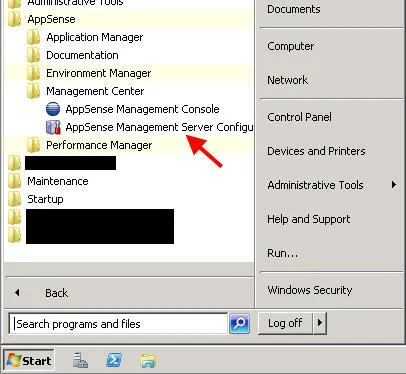Open Server Manager from the taskbar

coord(80,360)
